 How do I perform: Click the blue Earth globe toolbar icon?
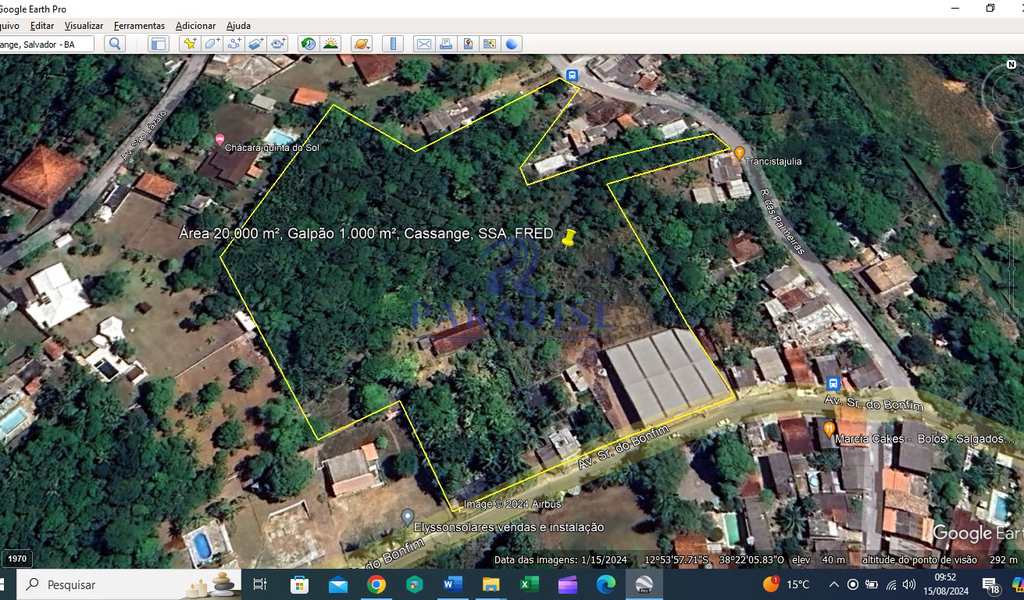click(x=511, y=44)
